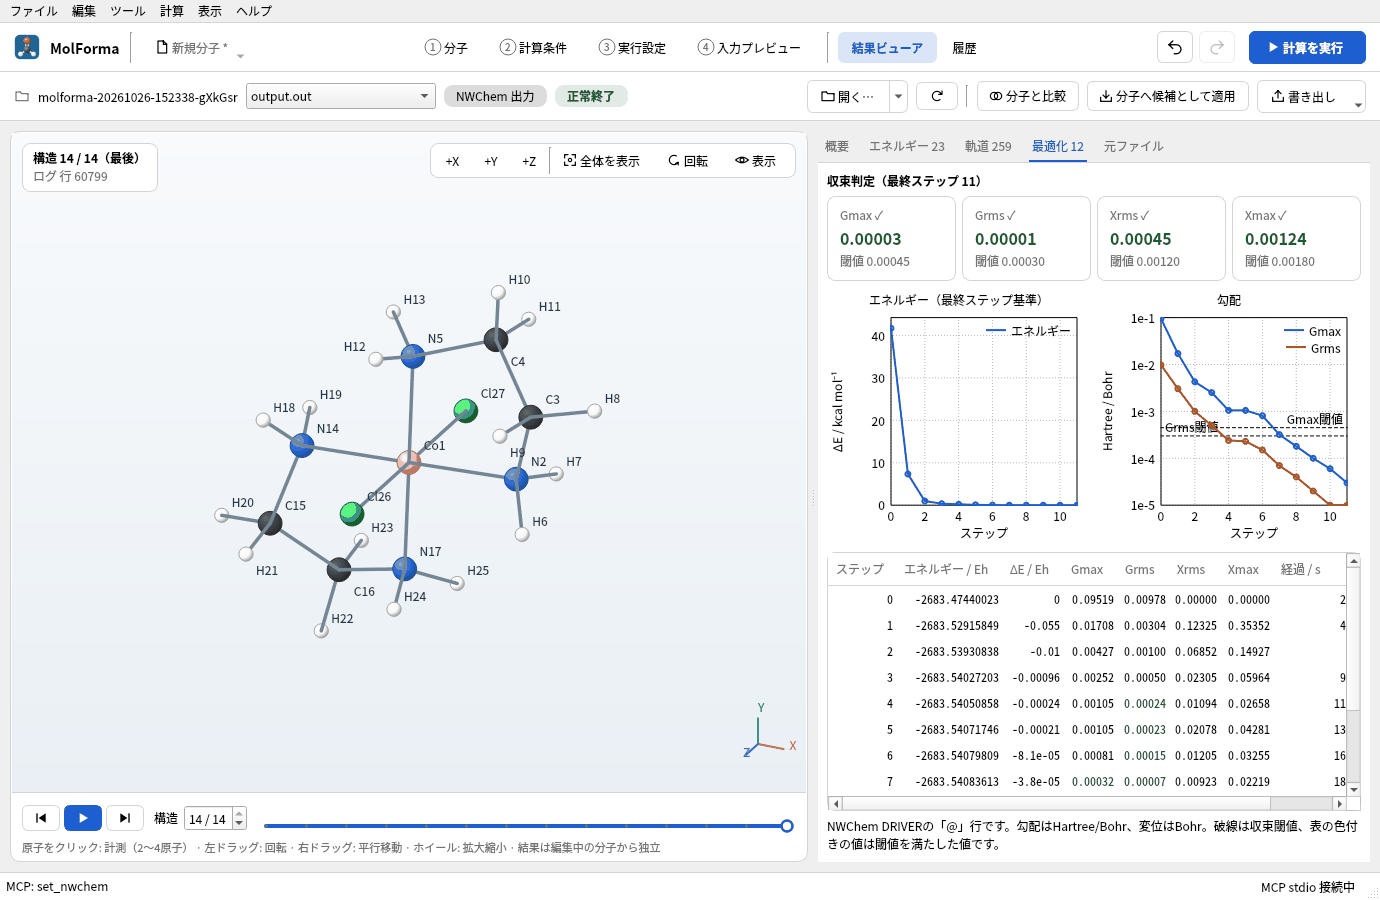Go to step ④ 入力プレビュー
The image size is (1380, 900).
coord(749,47)
